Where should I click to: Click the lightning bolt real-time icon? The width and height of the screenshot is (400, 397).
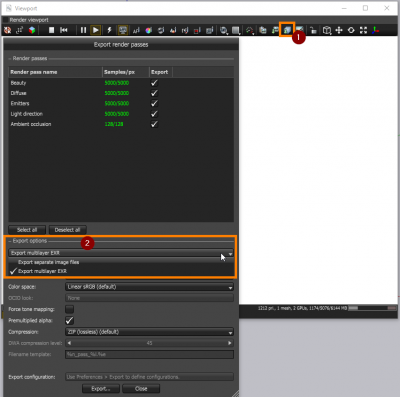(109, 30)
